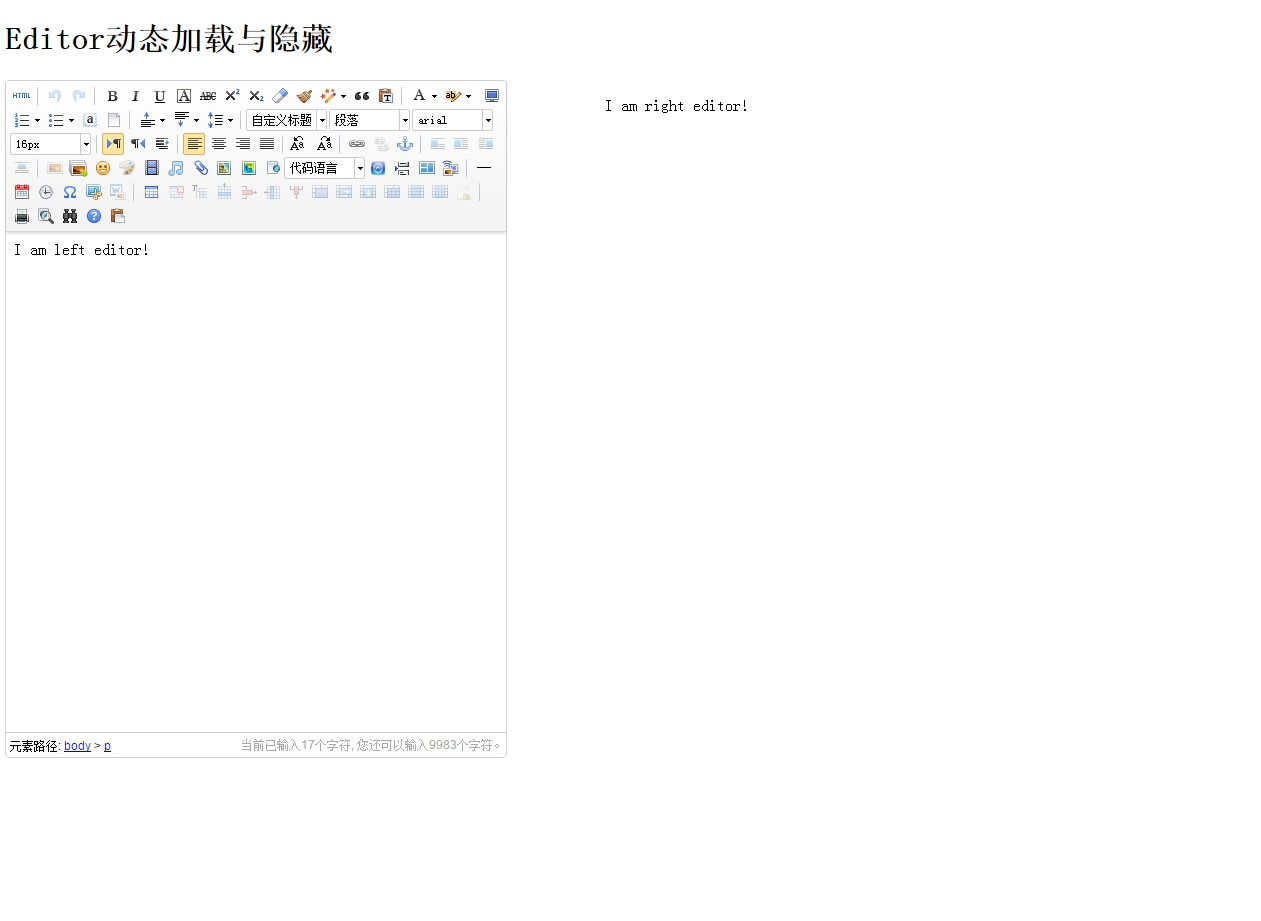This screenshot has height=921, width=1261.
Task: Expand the 代码语言 code language dropdown
Action: pos(360,168)
